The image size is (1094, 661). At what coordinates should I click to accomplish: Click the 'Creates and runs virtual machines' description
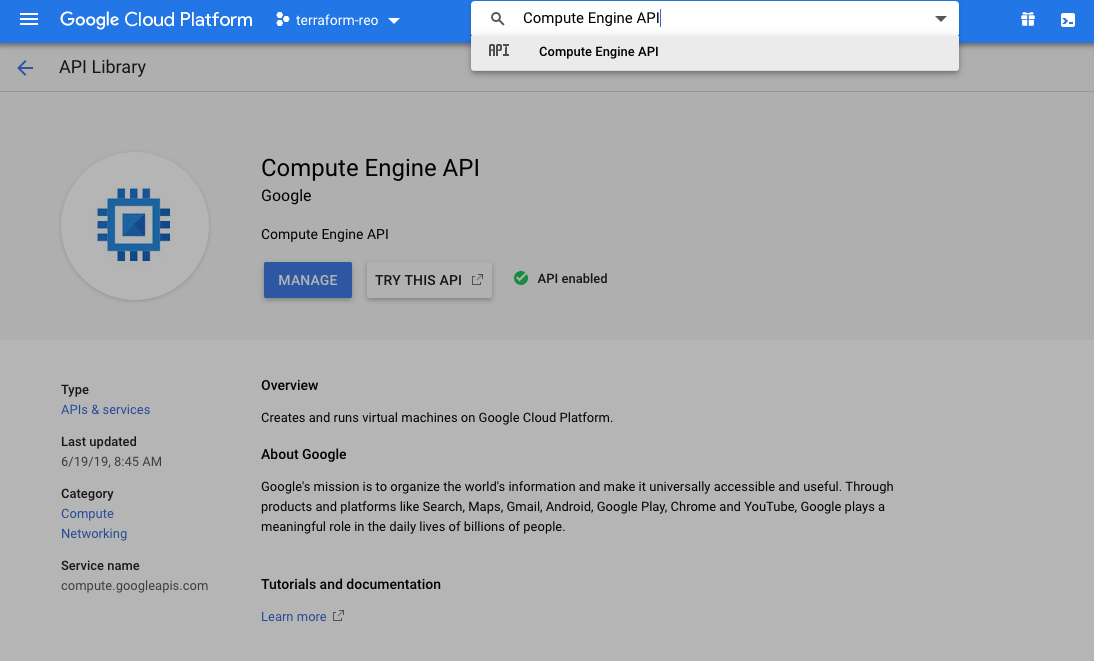[437, 417]
